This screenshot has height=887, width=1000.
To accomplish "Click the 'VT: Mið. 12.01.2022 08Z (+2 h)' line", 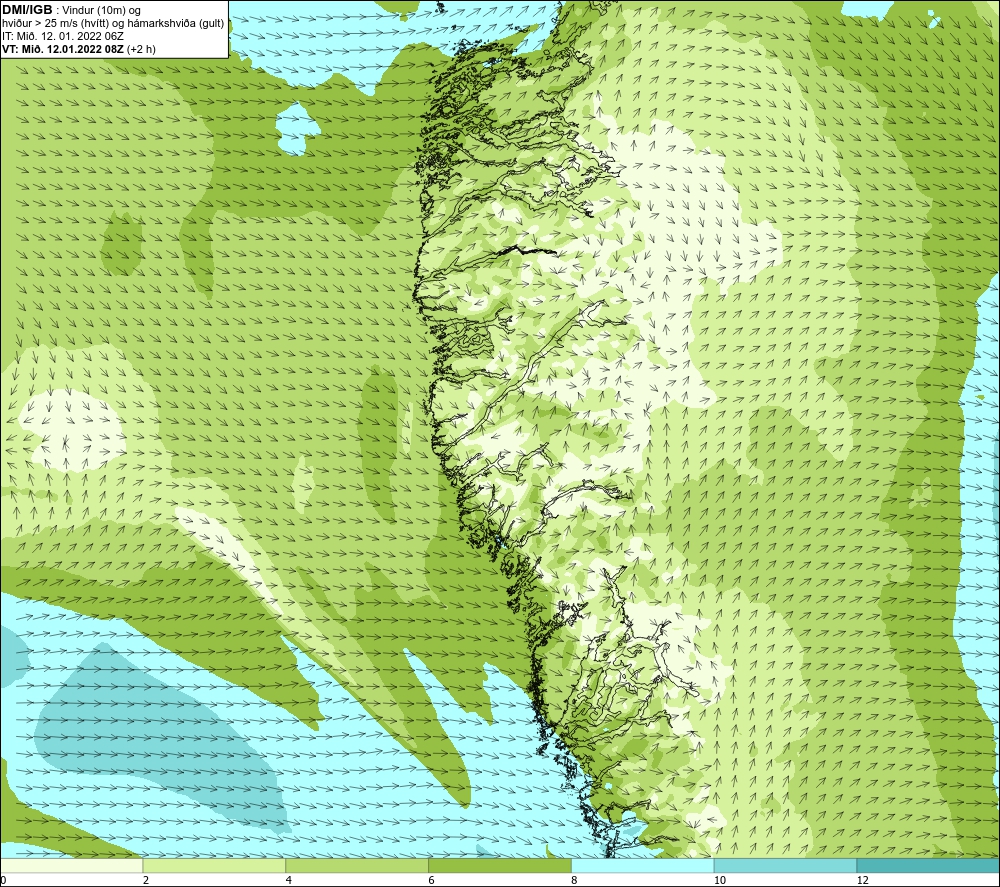I will click(x=78, y=49).
